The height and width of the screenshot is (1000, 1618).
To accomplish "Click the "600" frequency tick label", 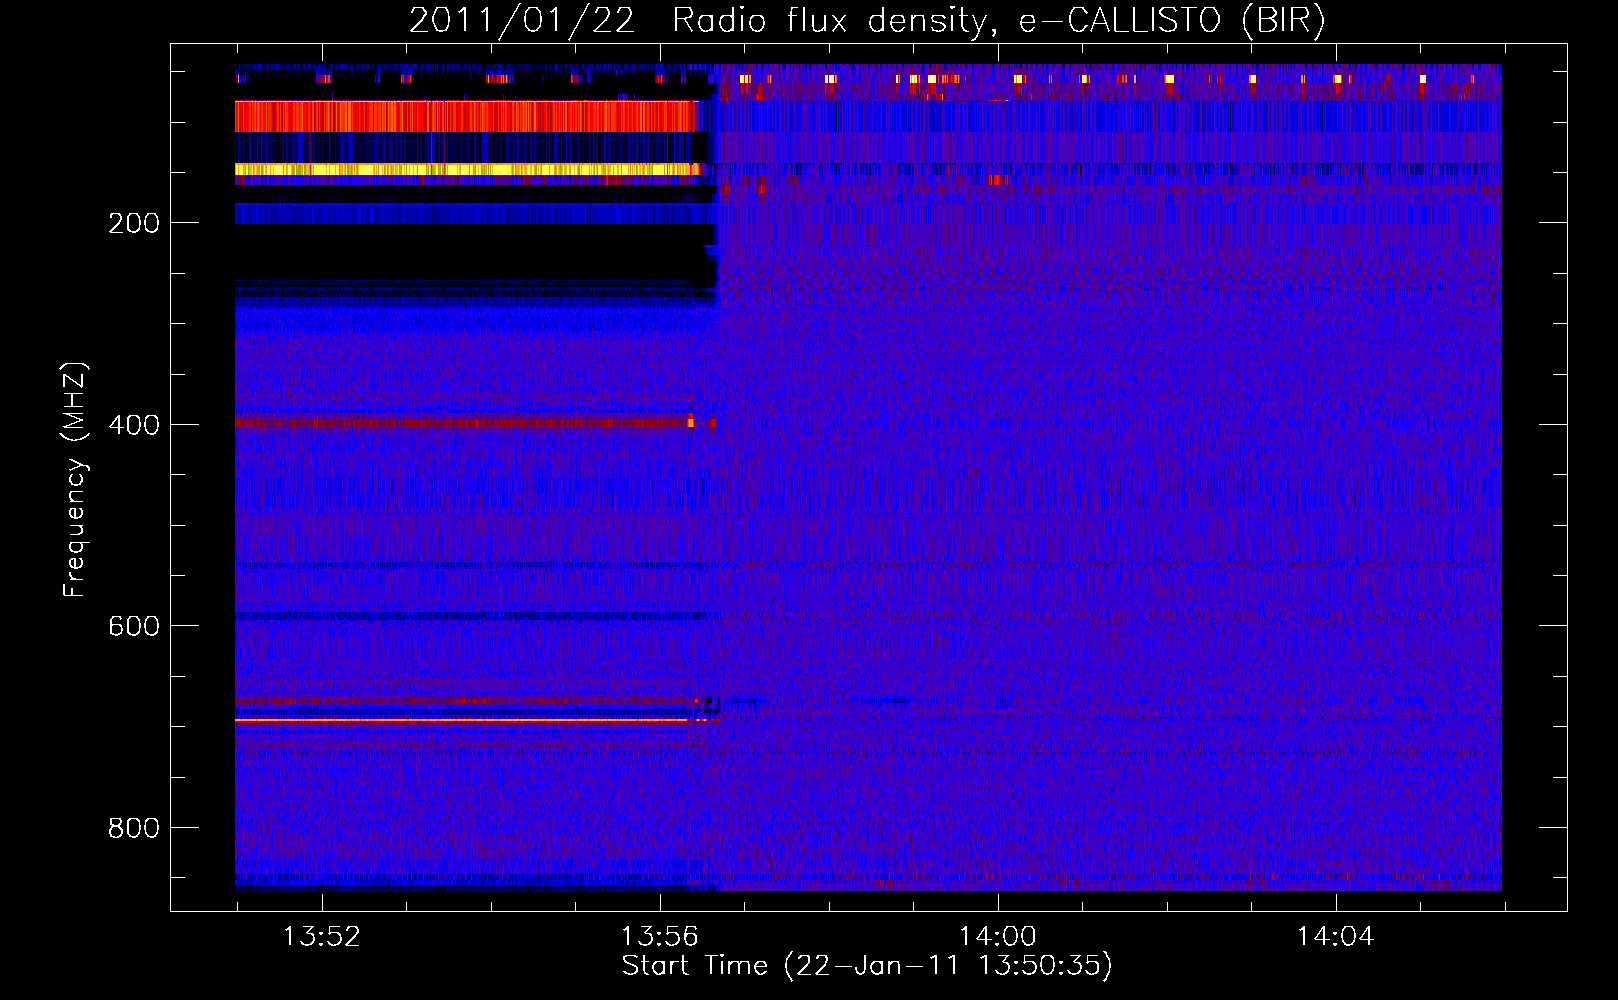I will point(134,626).
